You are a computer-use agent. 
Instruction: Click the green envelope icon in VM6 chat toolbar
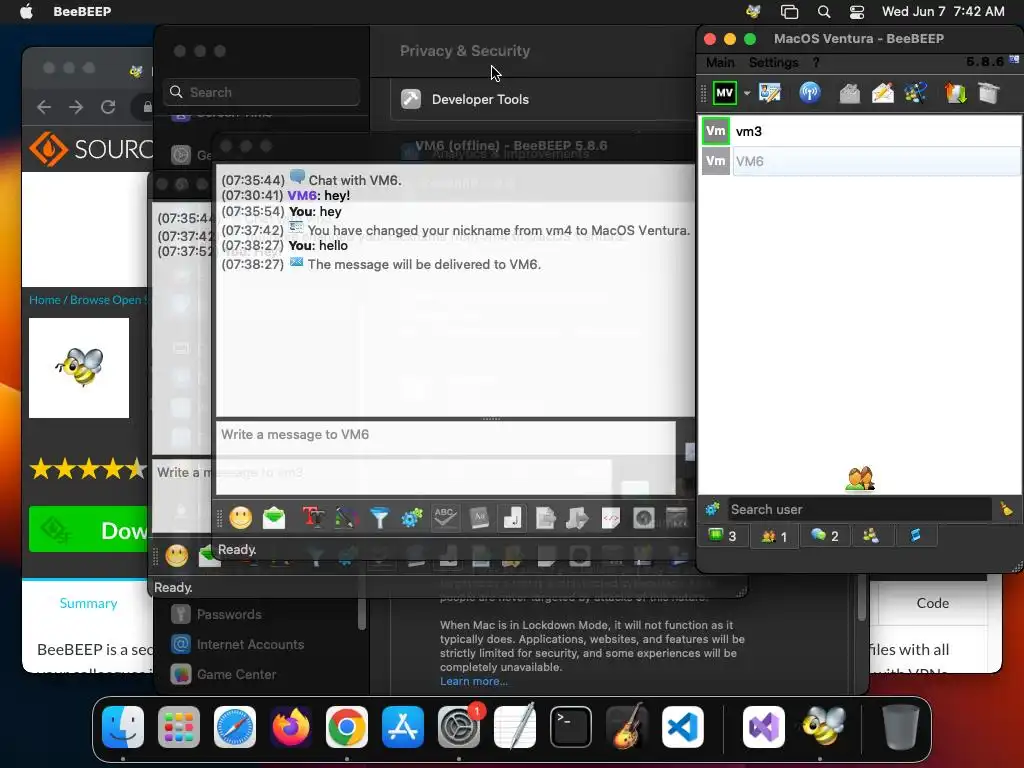click(274, 519)
